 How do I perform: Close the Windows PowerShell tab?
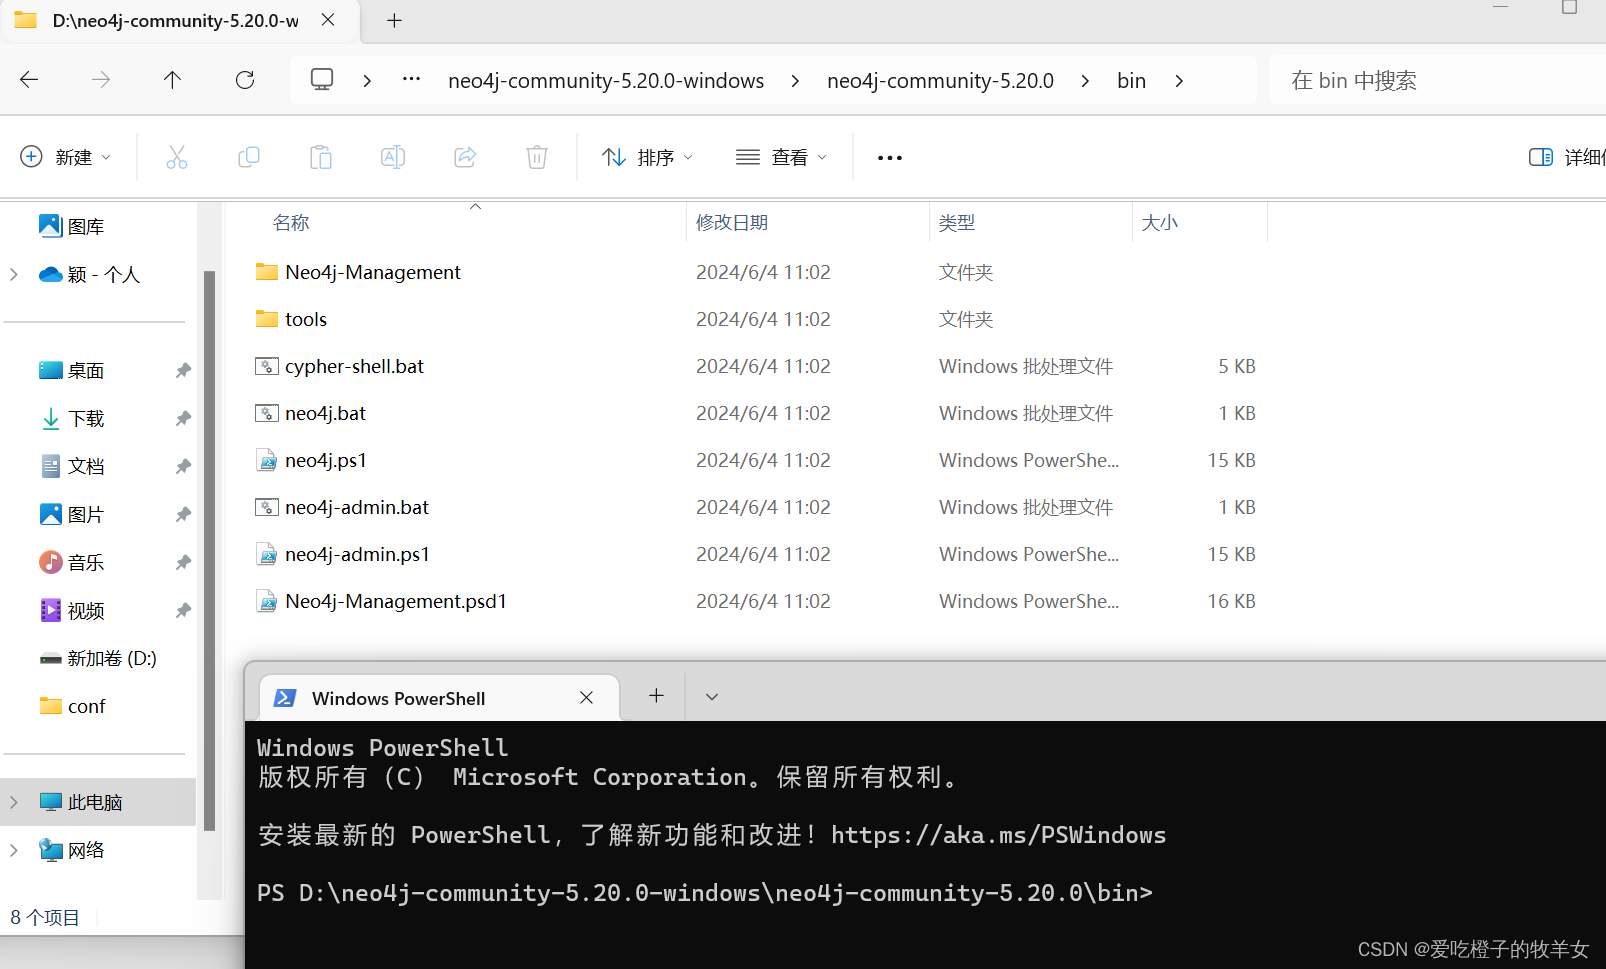[586, 698]
